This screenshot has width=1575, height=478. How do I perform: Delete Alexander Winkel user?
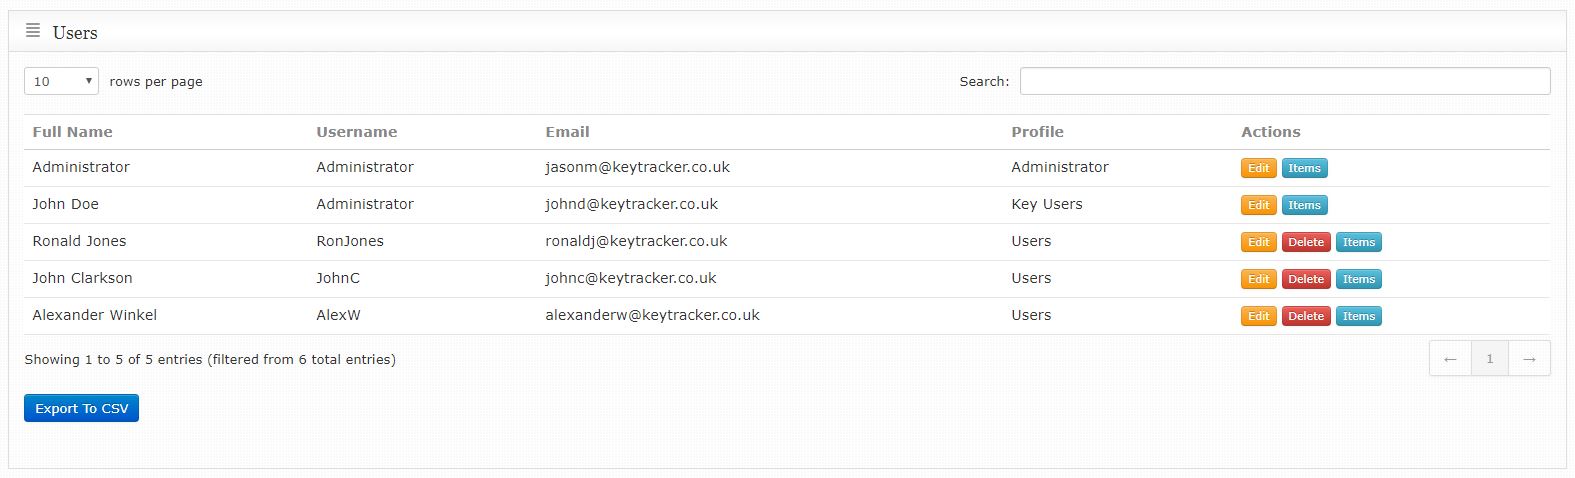(1305, 316)
